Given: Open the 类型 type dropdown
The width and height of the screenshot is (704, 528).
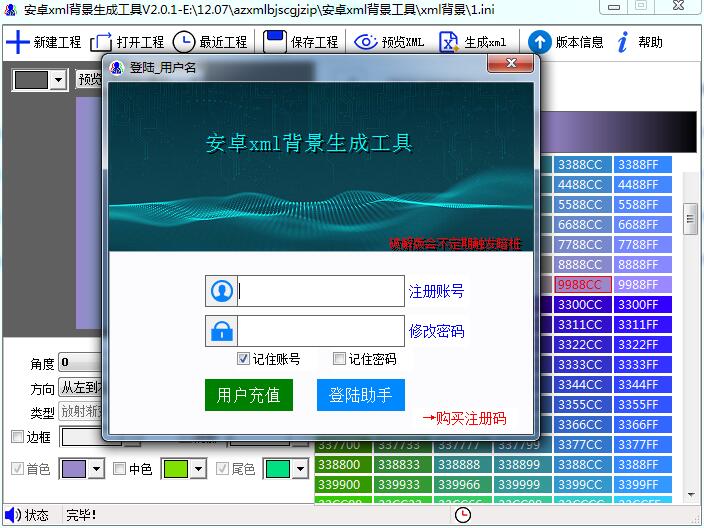Looking at the screenshot, I should pyautogui.click(x=81, y=411).
